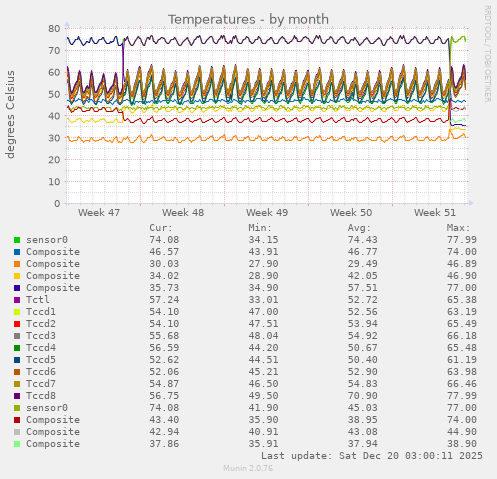Click the red Tccd2 color swatch

[17, 324]
